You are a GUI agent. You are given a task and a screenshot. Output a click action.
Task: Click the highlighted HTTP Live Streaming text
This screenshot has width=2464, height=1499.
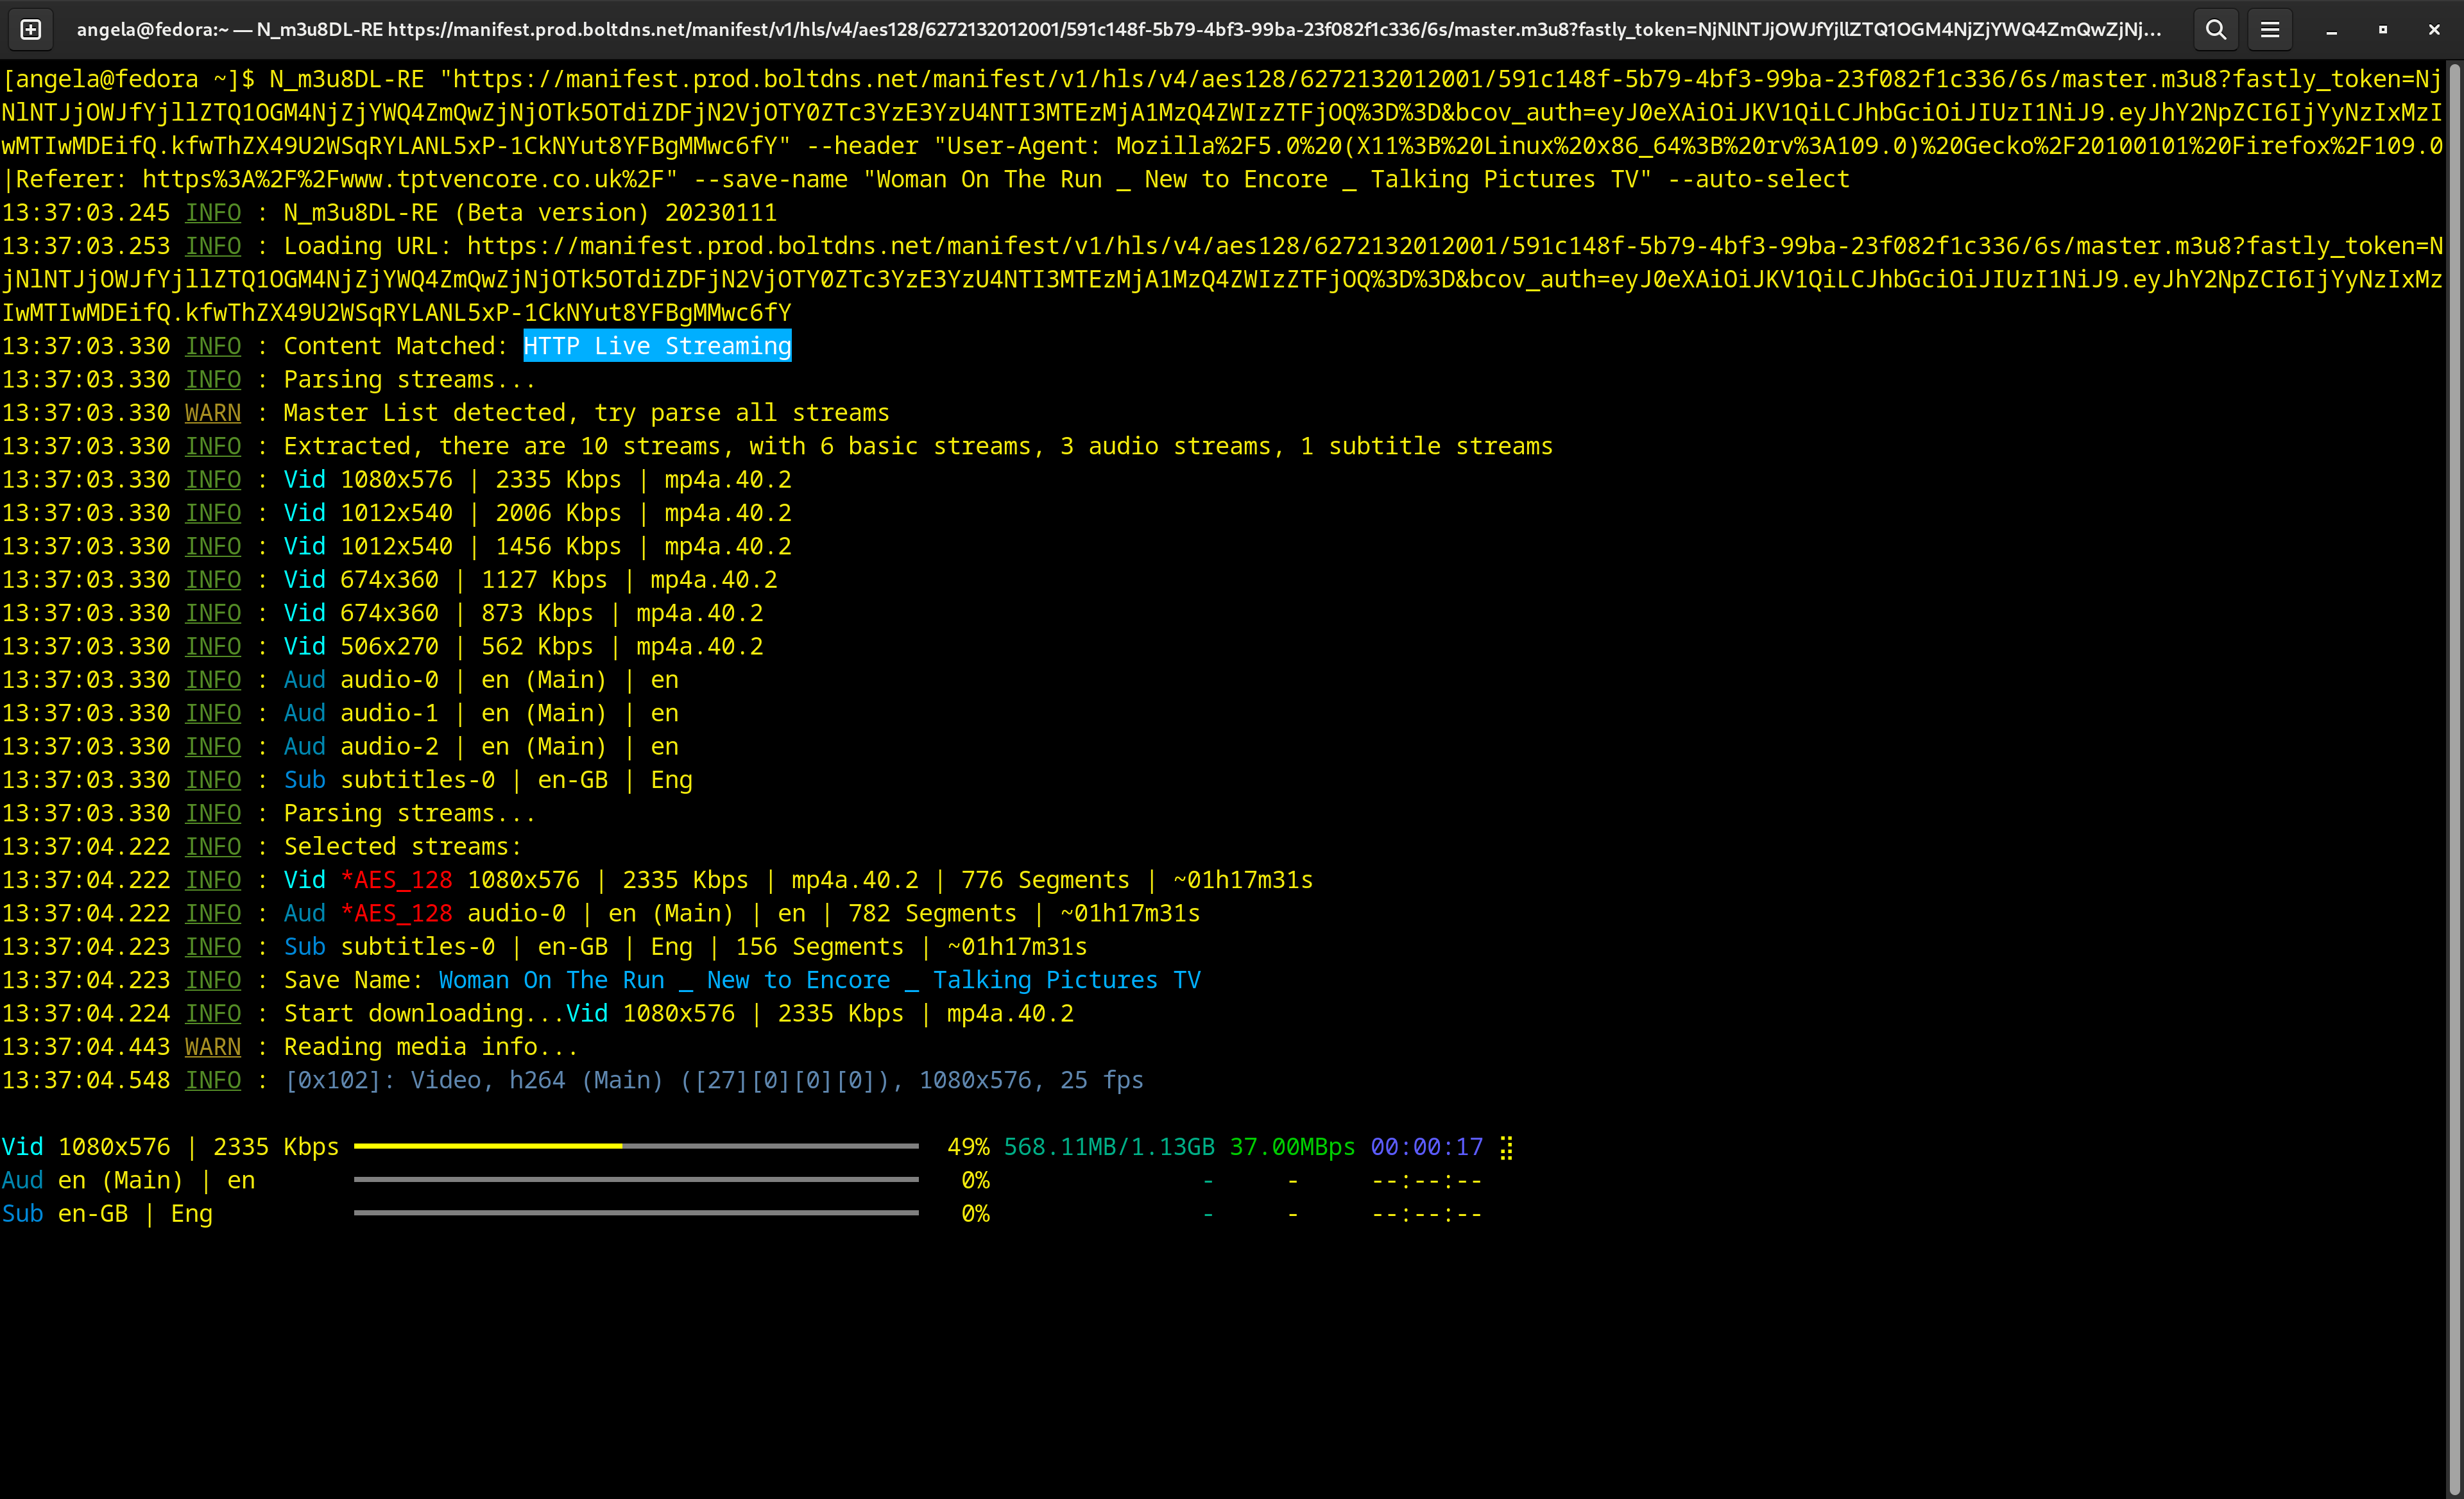657,346
